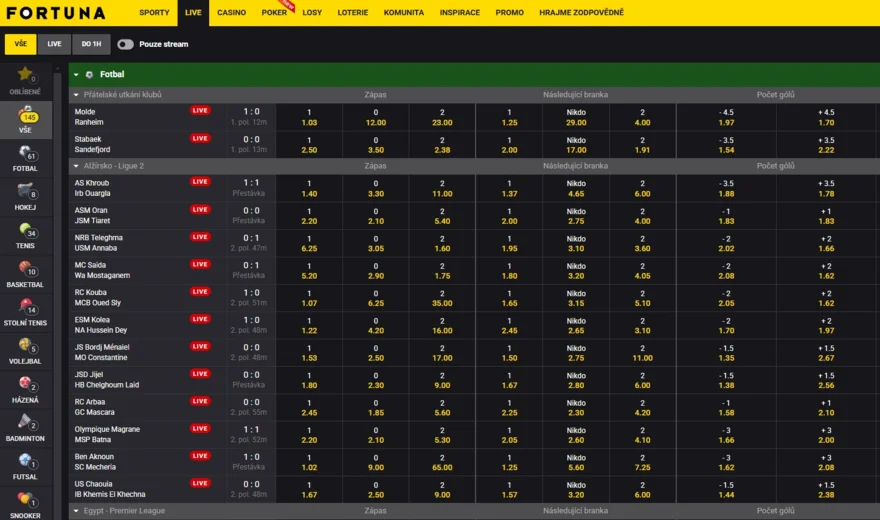Image resolution: width=880 pixels, height=520 pixels.
Task: Click the football icon in Fotbal header
Action: coord(89,75)
